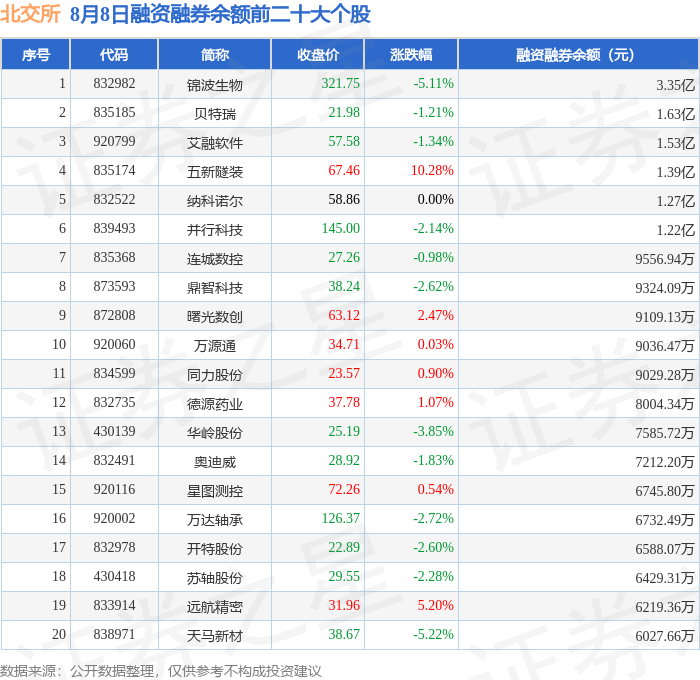The image size is (700, 680).
Task: Click stock code 835174
Action: coord(114,171)
